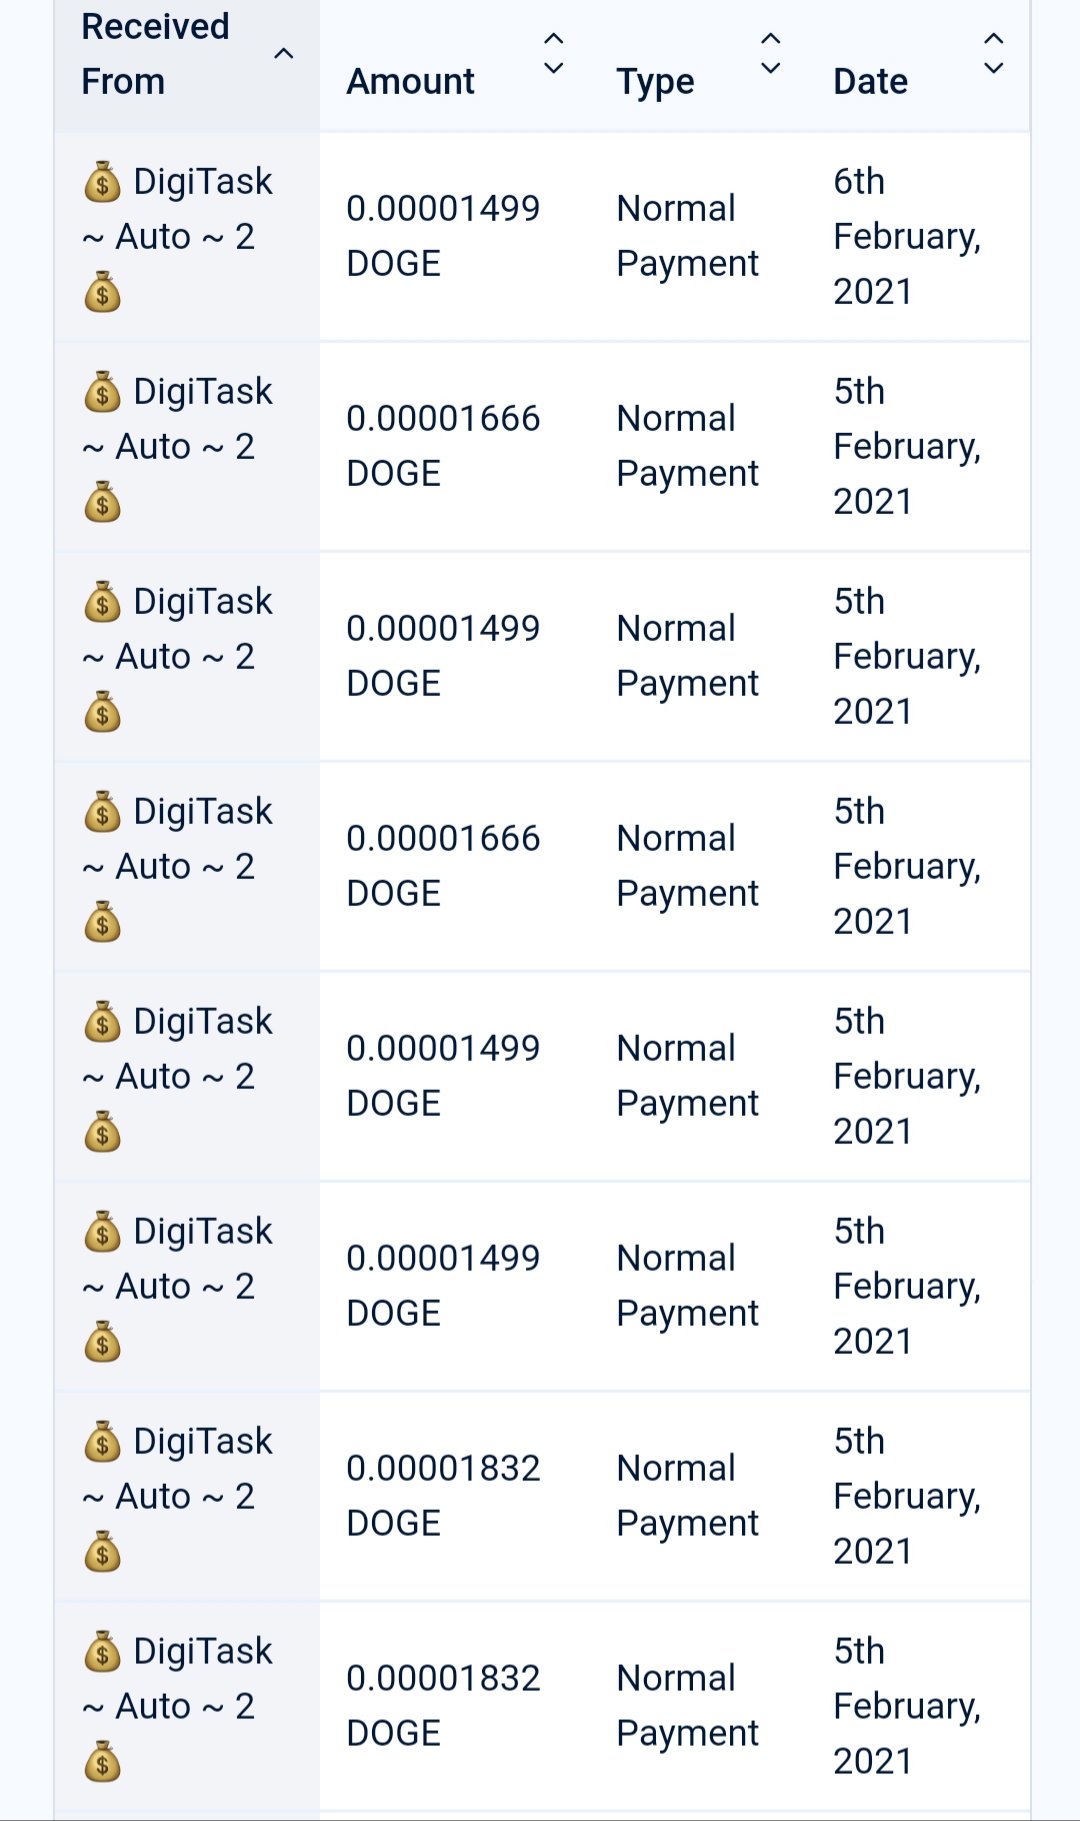
Task: Click Normal Payment in the 6th February row
Action: [x=687, y=236]
